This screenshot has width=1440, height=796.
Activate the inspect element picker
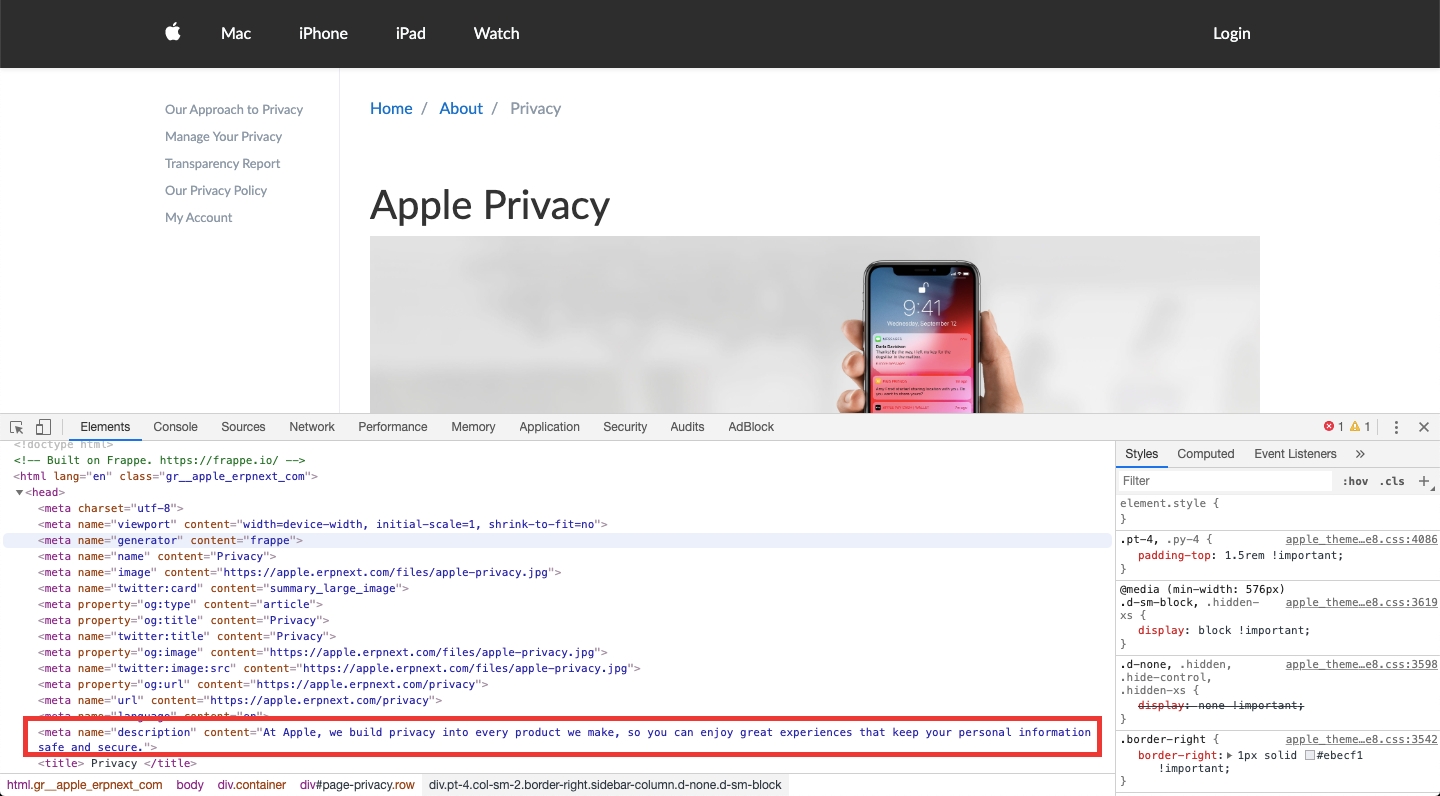coord(17,427)
